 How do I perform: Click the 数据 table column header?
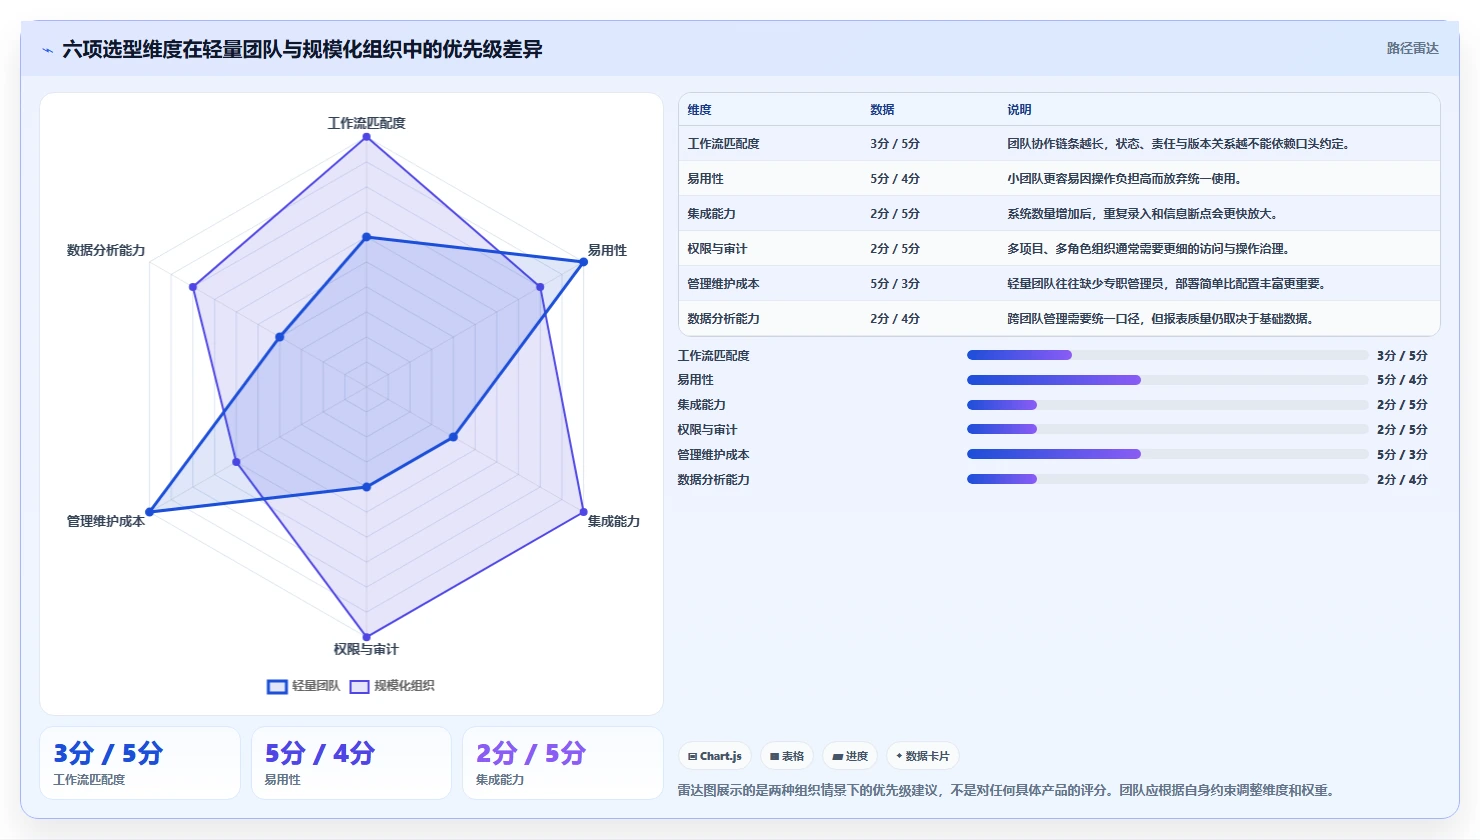(x=882, y=110)
